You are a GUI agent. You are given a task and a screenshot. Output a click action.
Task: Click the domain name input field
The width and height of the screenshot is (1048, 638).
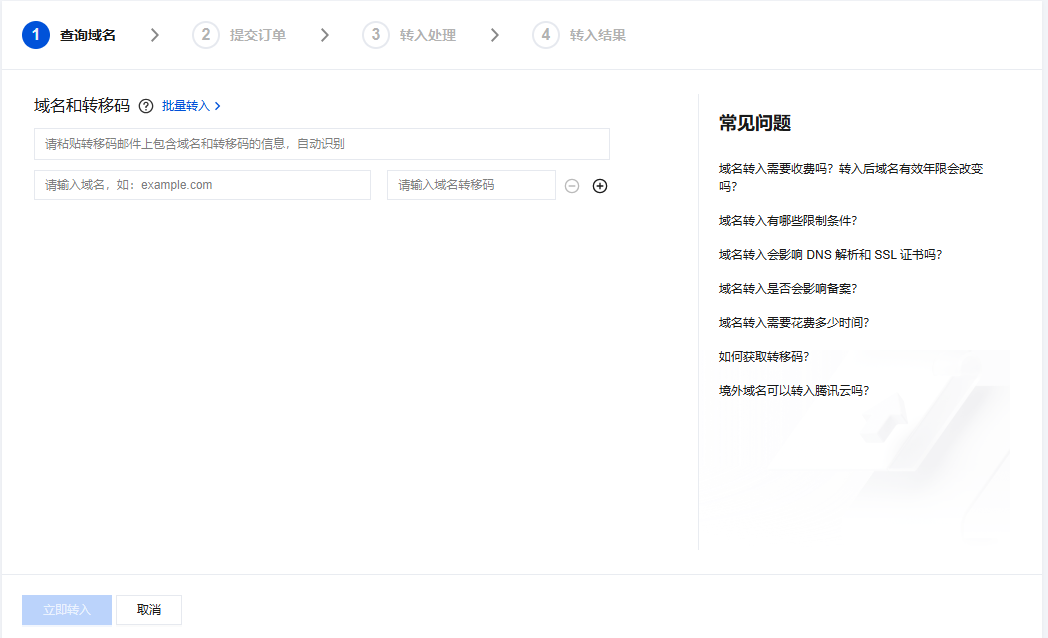pos(202,185)
